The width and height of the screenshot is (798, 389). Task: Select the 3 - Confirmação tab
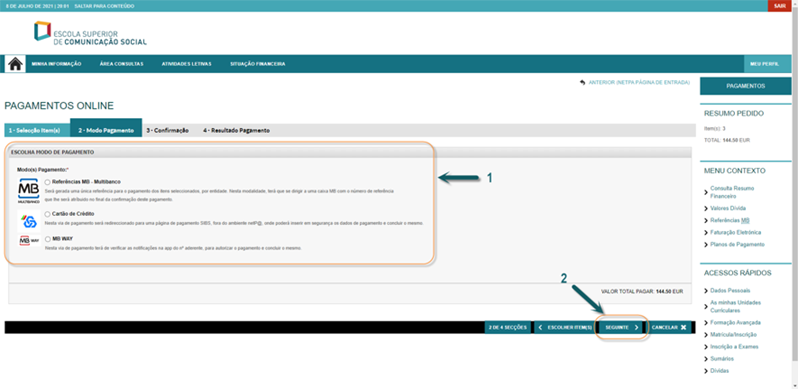click(167, 130)
